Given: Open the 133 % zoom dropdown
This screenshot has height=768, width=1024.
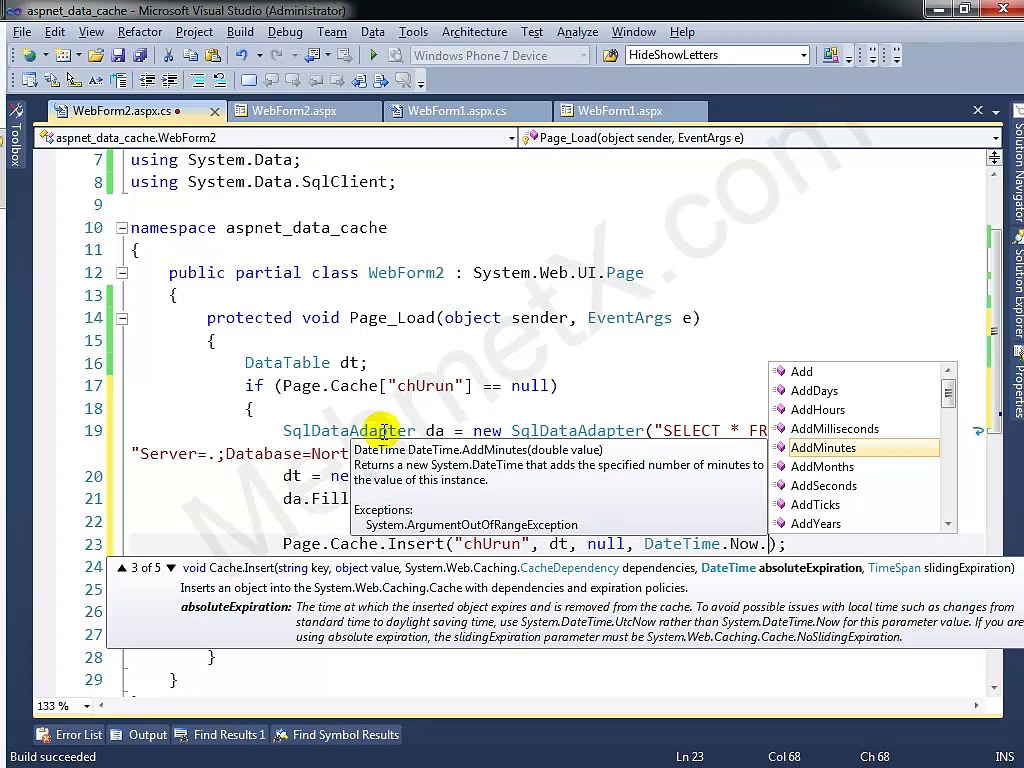Looking at the screenshot, I should coord(86,706).
